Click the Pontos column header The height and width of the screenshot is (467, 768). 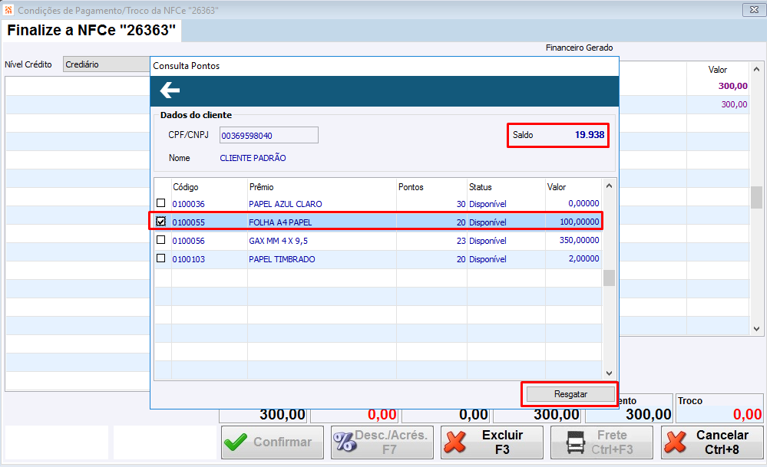pyautogui.click(x=410, y=187)
